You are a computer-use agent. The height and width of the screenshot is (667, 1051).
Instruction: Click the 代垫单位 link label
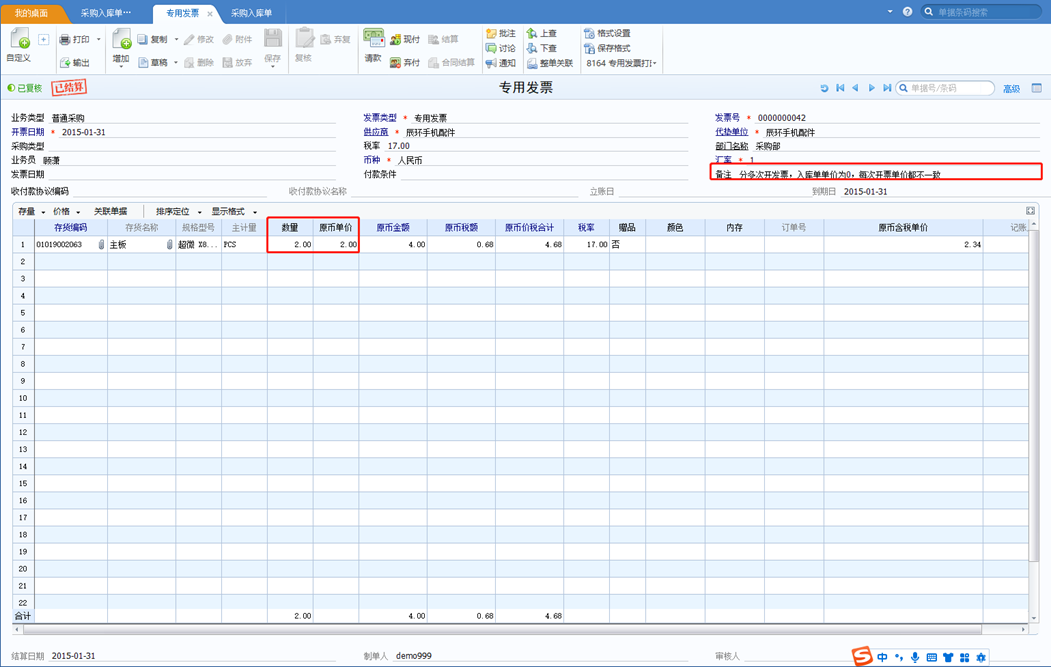[x=731, y=132]
